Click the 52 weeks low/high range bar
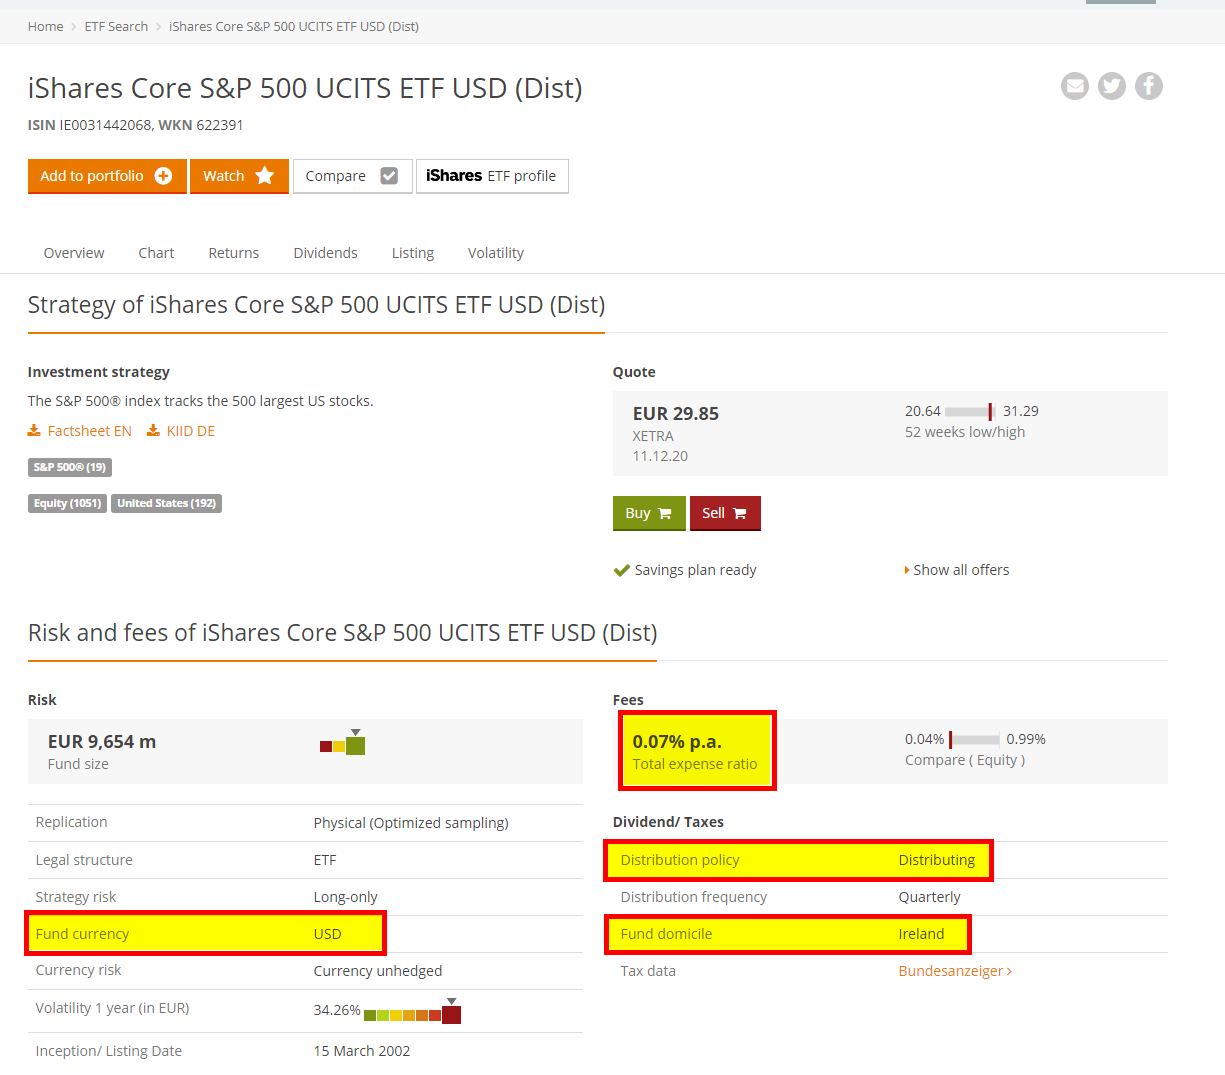The height and width of the screenshot is (1075, 1225). pyautogui.click(x=970, y=412)
